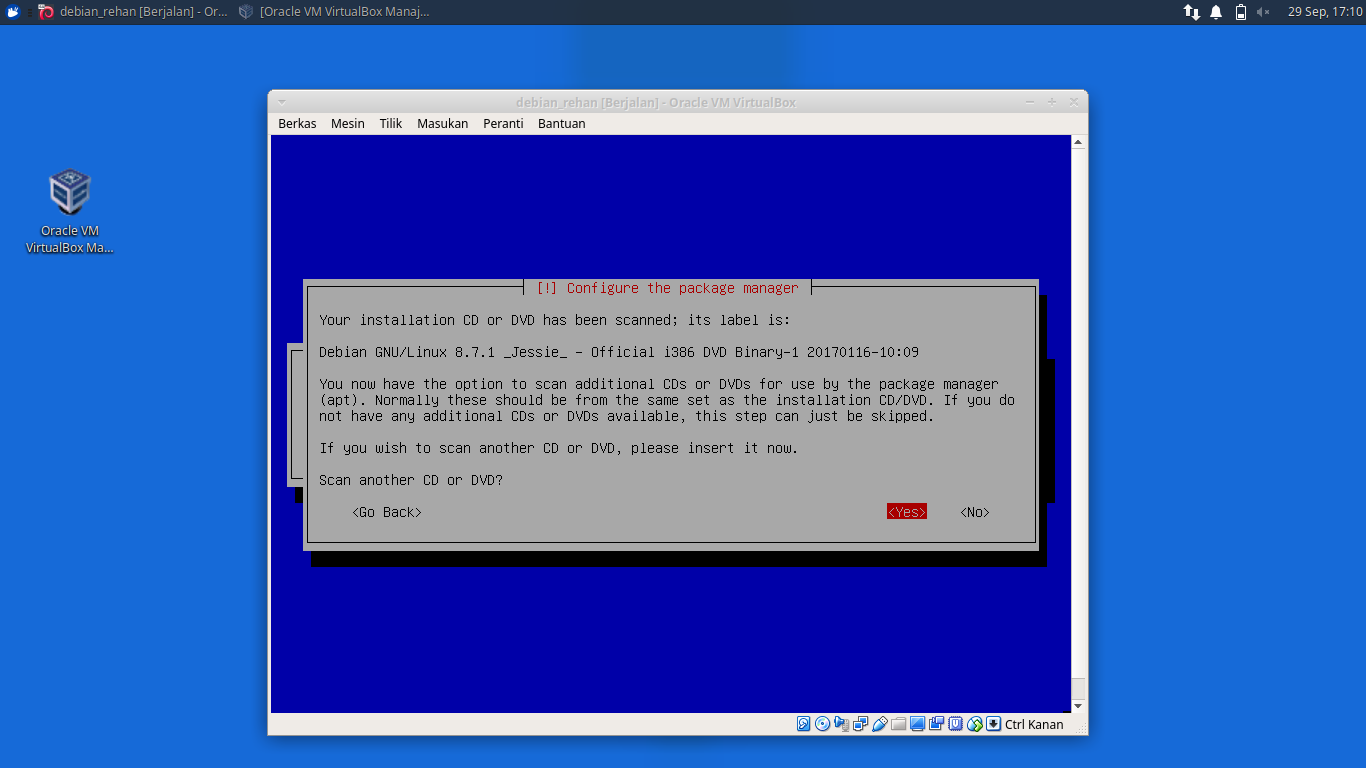Click the battery status tray icon
The image size is (1366, 768).
1240,12
